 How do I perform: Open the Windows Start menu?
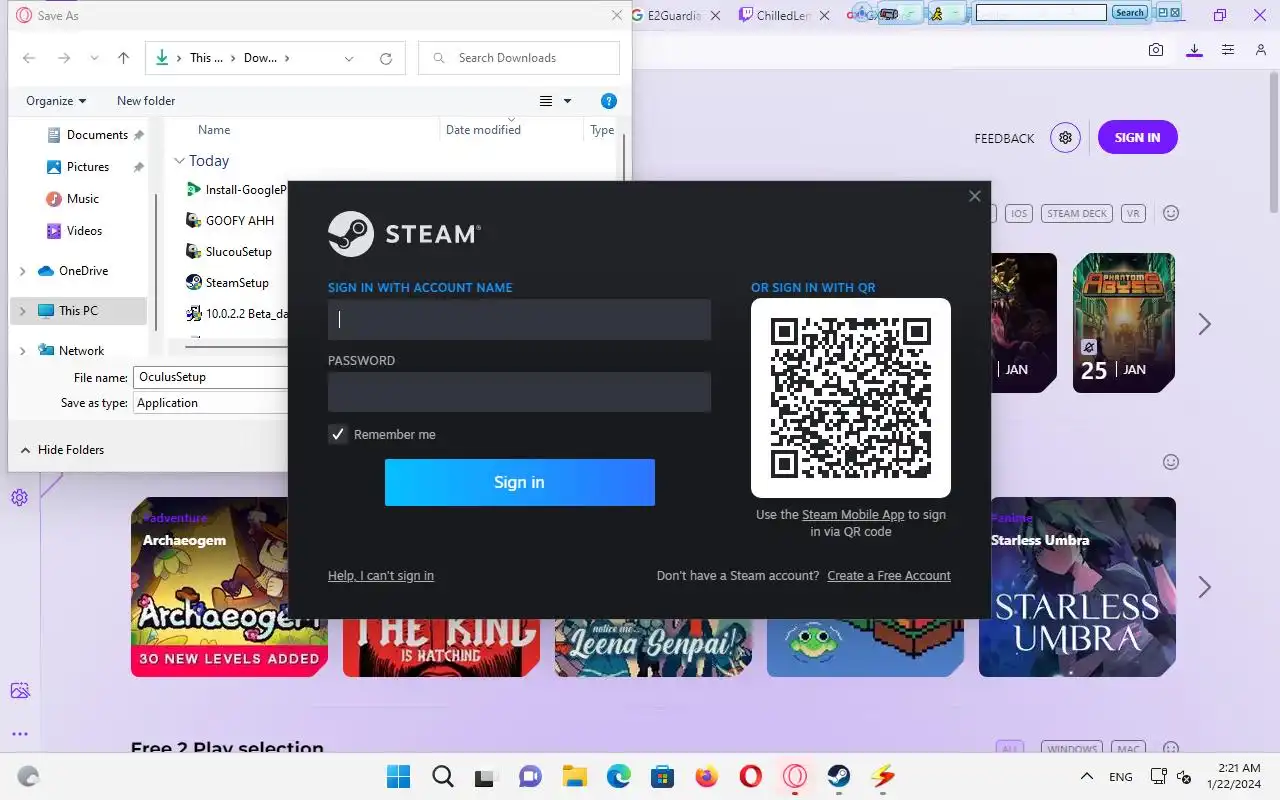(398, 776)
